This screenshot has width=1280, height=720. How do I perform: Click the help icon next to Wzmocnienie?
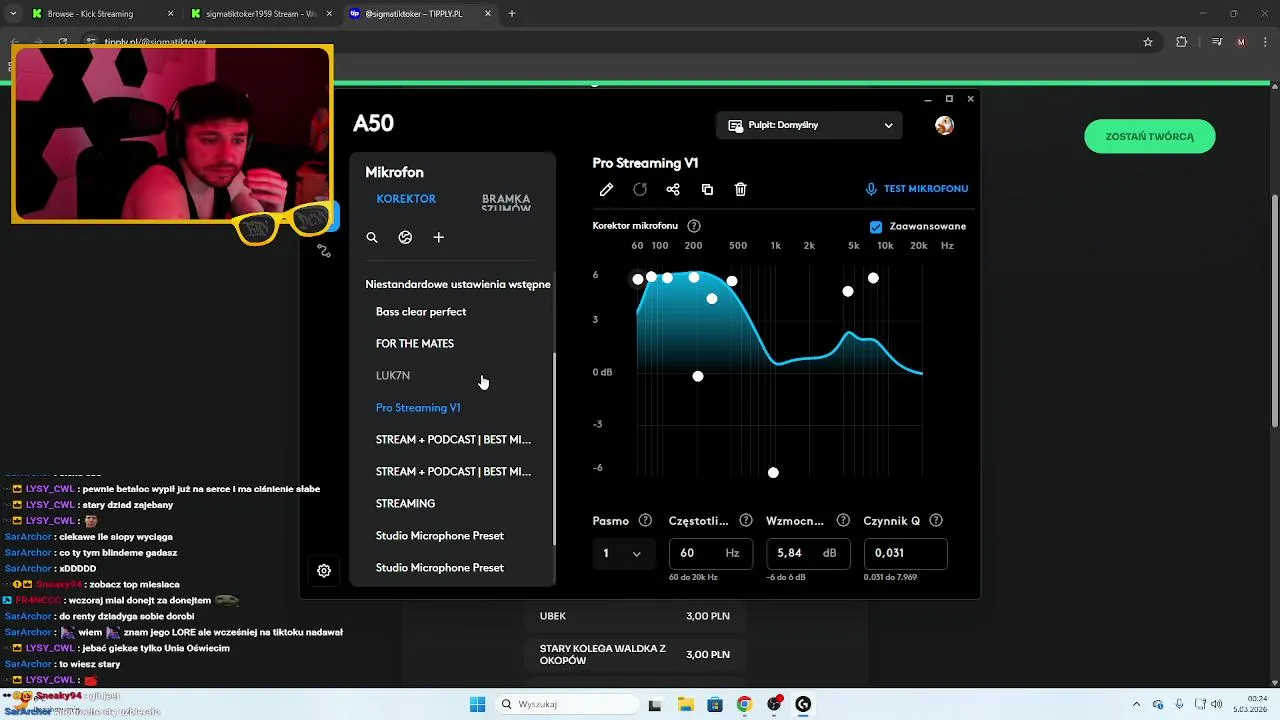tap(843, 520)
